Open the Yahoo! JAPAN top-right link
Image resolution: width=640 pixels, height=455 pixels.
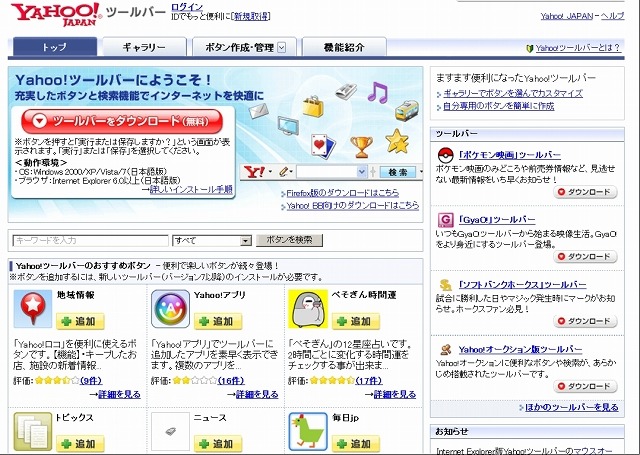[567, 16]
